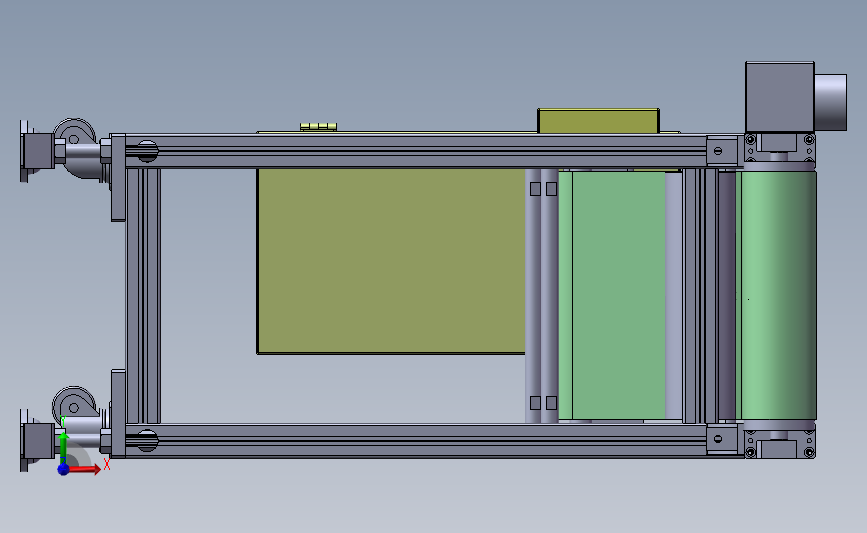The image size is (867, 533).
Task: Select the bottom aluminum extrusion rail
Action: [x=416, y=441]
